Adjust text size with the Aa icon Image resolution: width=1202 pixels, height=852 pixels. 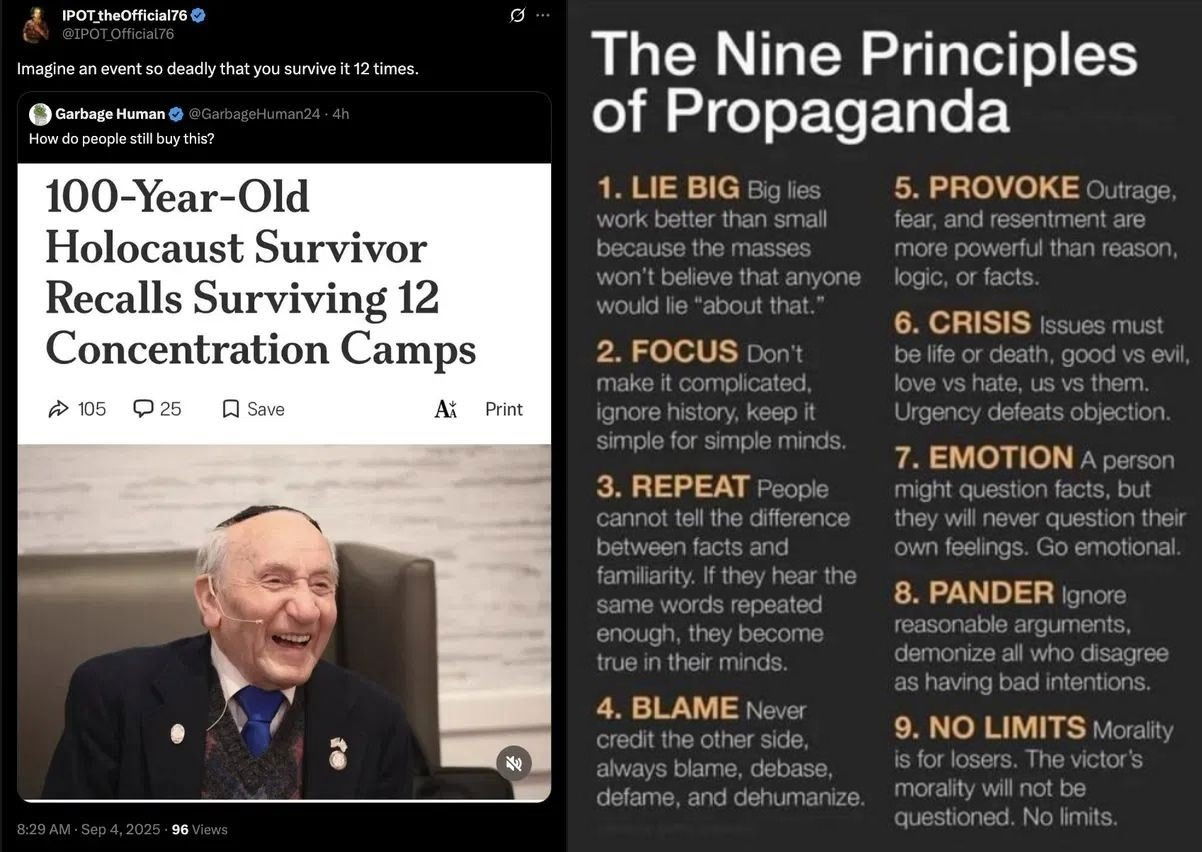446,409
